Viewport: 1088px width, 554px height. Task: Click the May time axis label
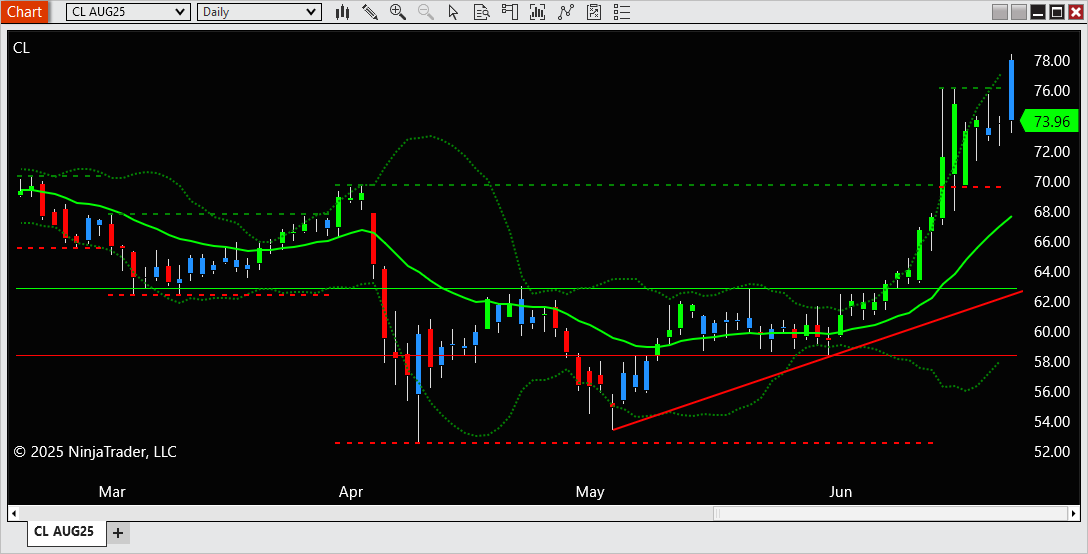[590, 492]
